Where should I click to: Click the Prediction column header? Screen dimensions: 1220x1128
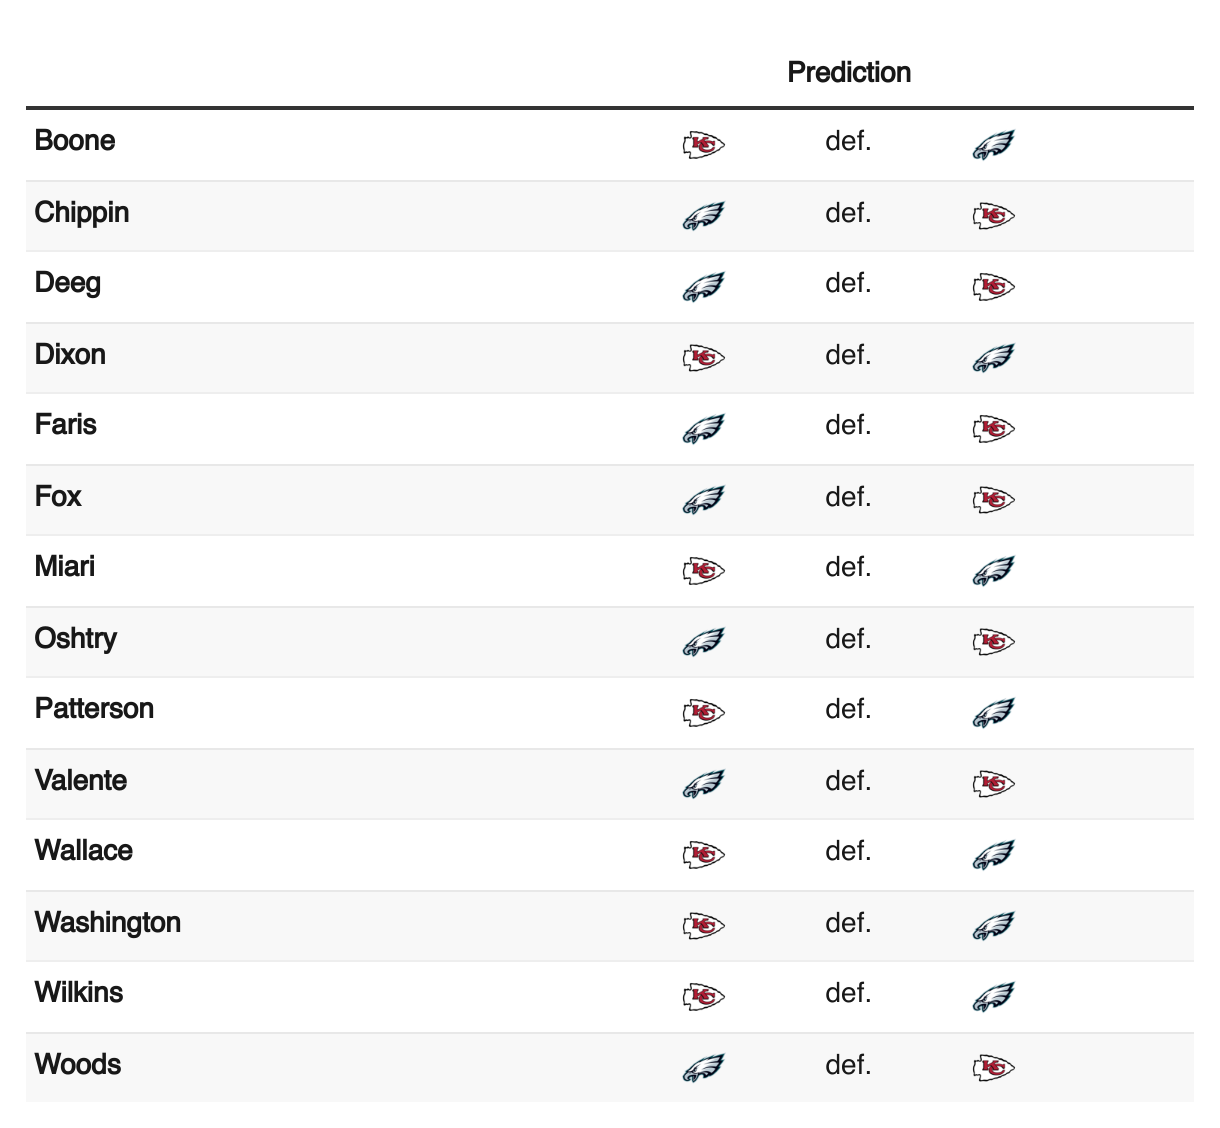pos(849,72)
